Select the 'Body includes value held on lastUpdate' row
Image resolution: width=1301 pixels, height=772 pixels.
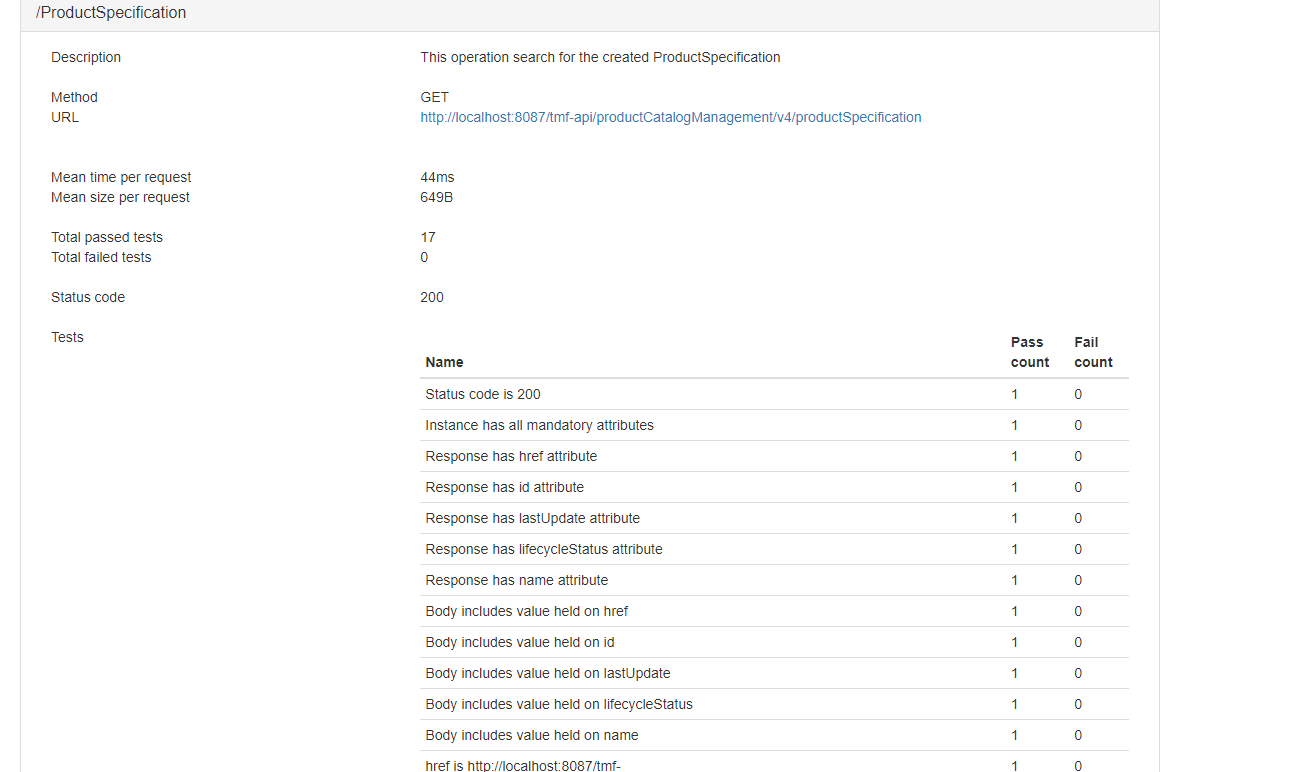click(x=548, y=673)
